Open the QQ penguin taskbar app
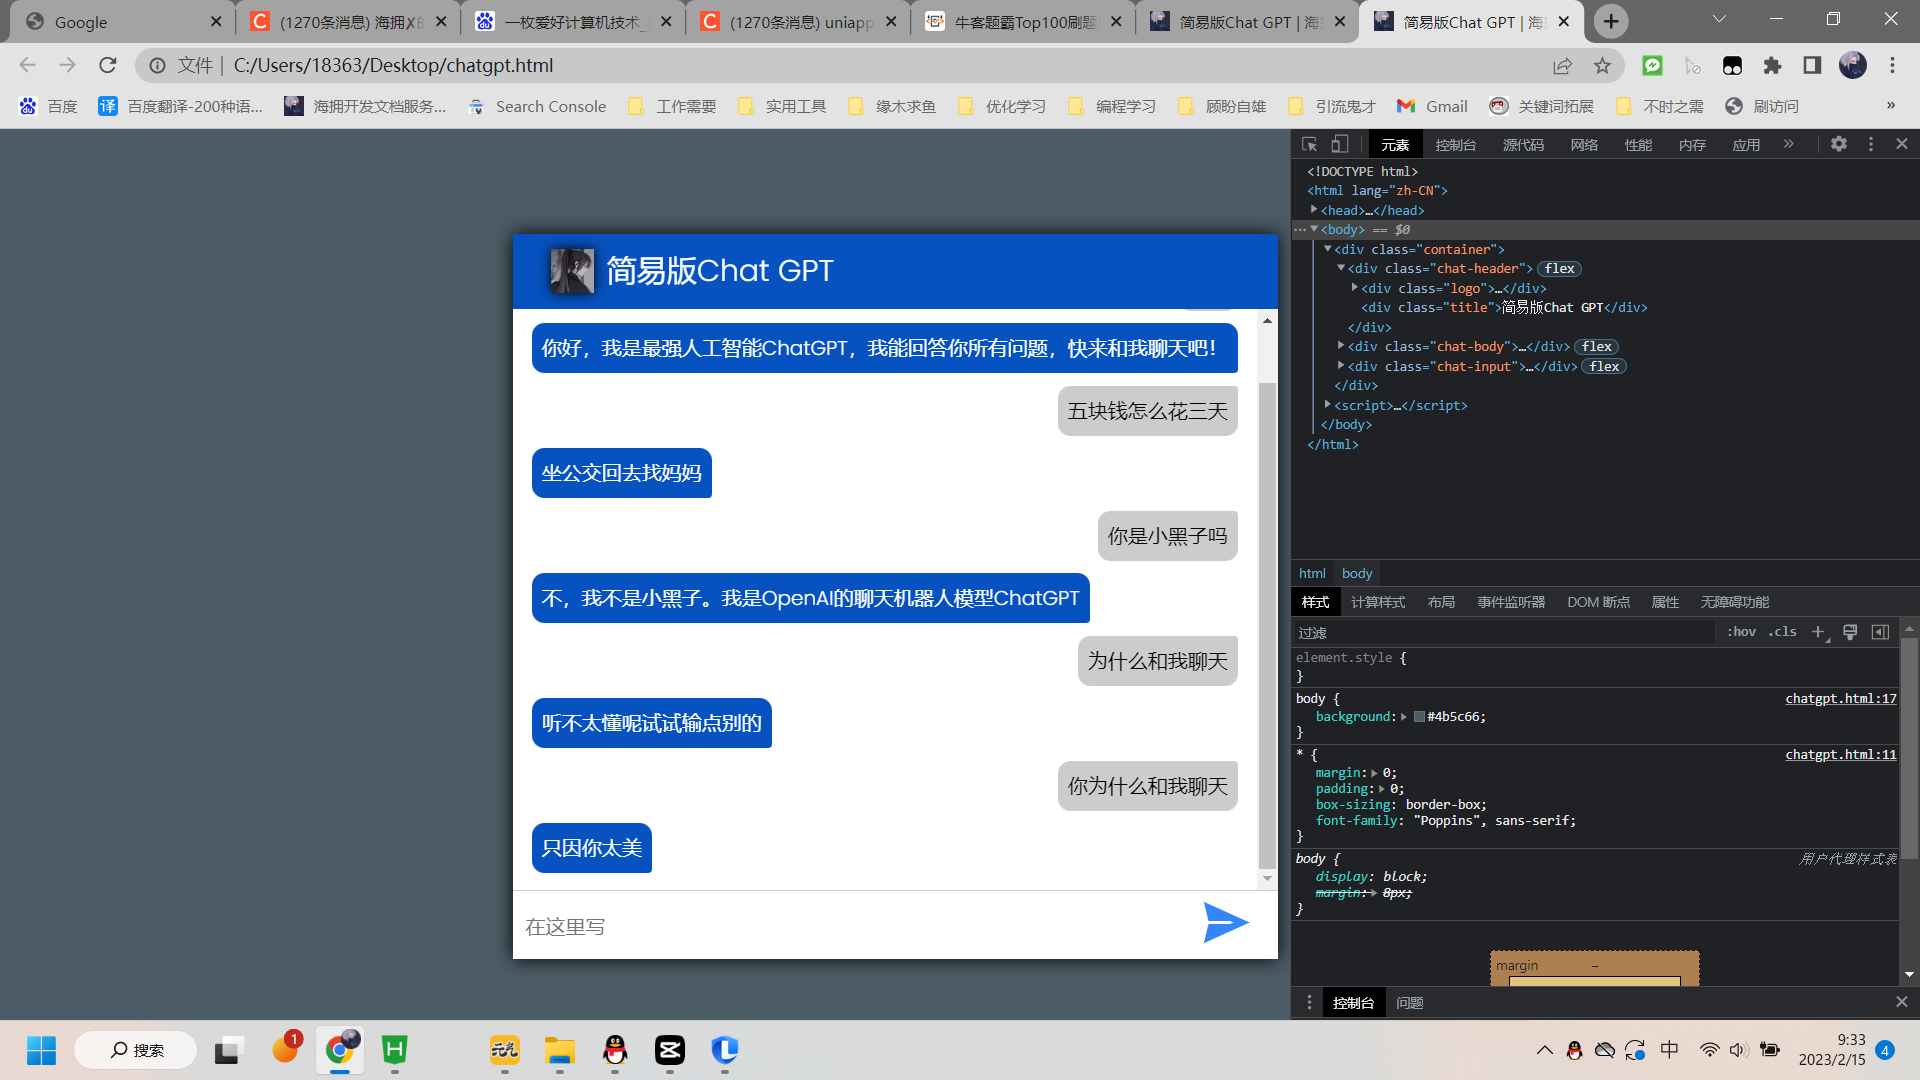This screenshot has width=1920, height=1080. click(x=615, y=1050)
